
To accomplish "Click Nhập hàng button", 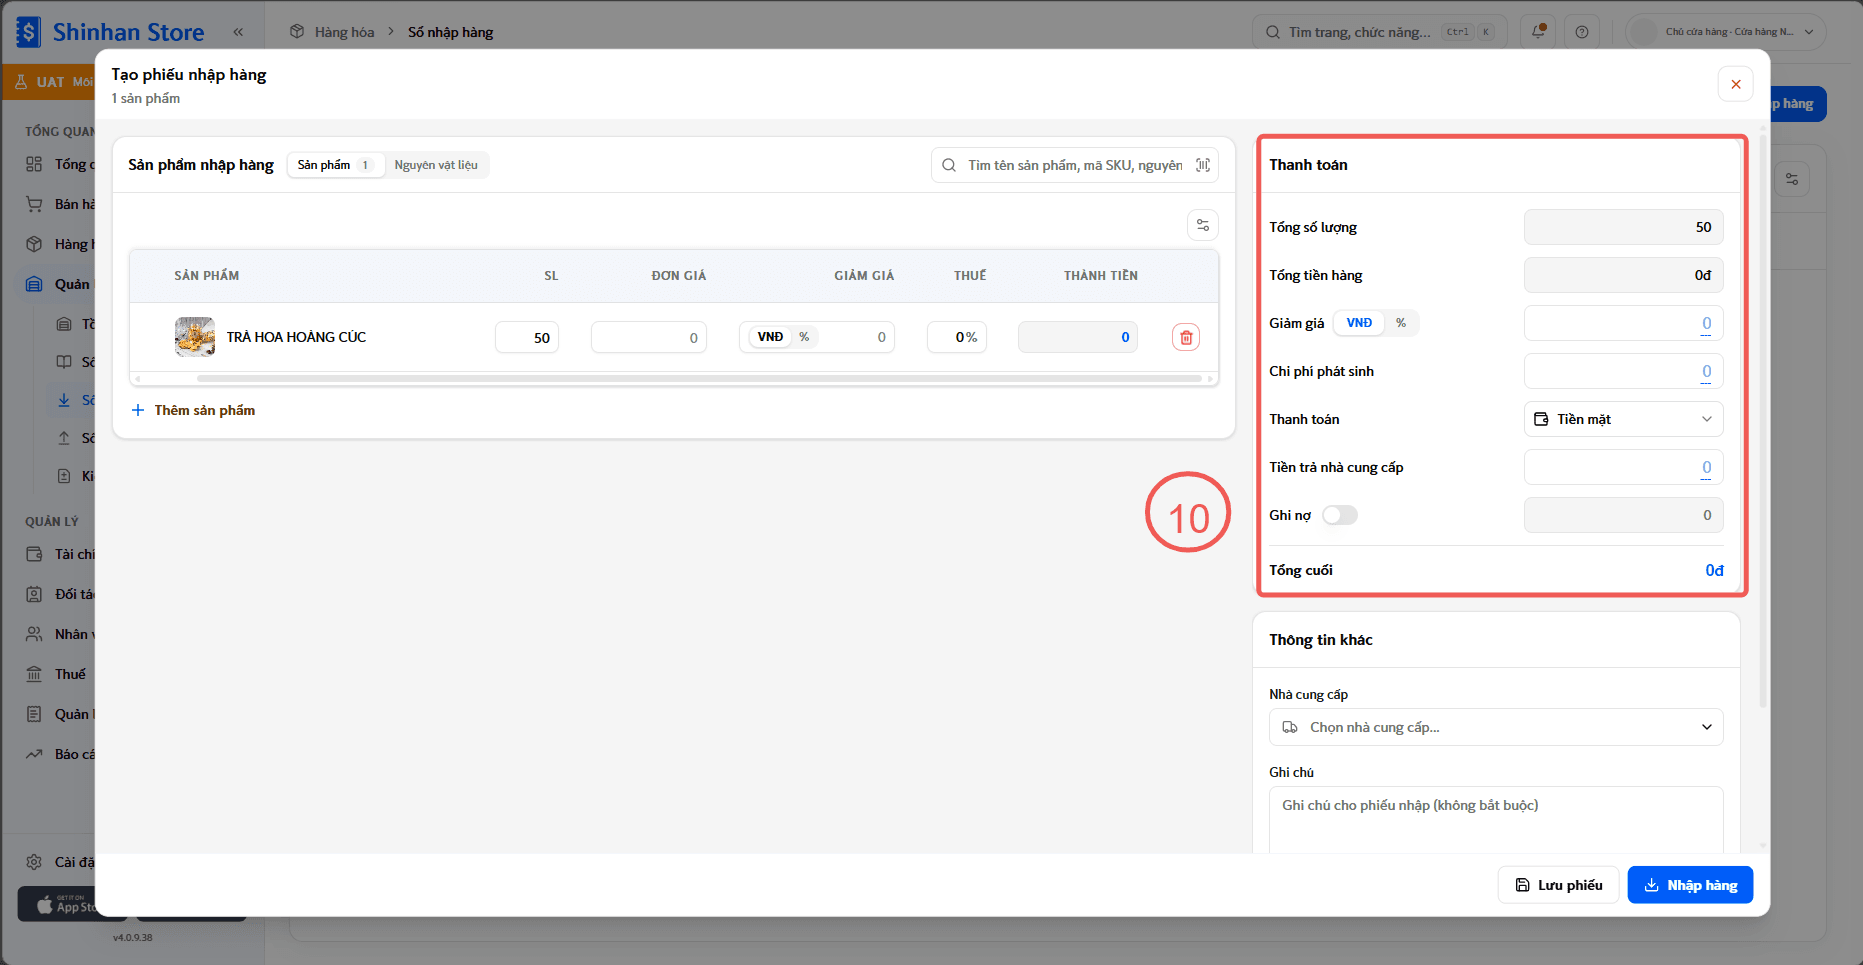I will tap(1690, 885).
